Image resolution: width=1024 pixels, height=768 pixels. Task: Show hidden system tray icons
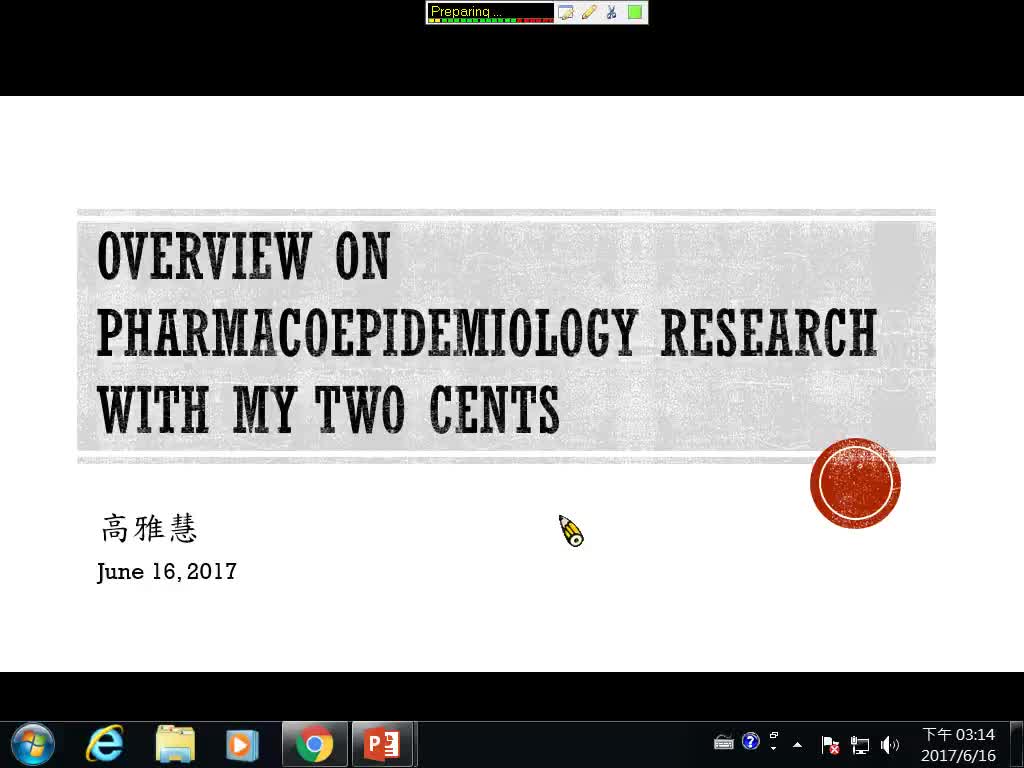pyautogui.click(x=797, y=744)
